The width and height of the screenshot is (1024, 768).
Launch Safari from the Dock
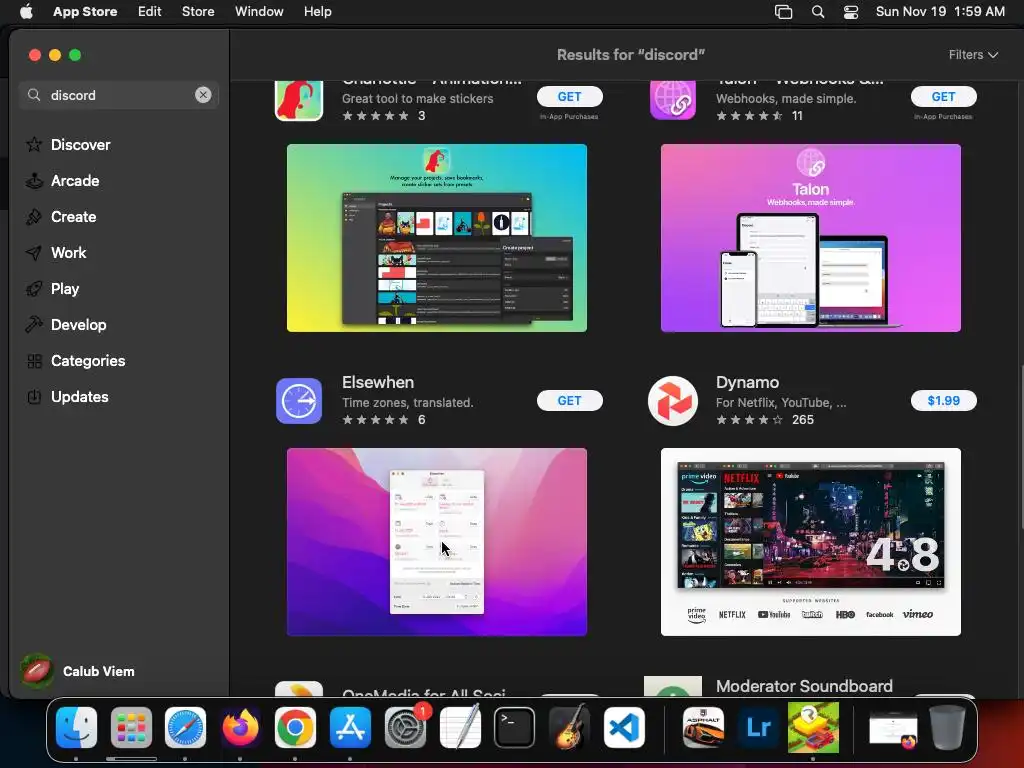tap(185, 728)
